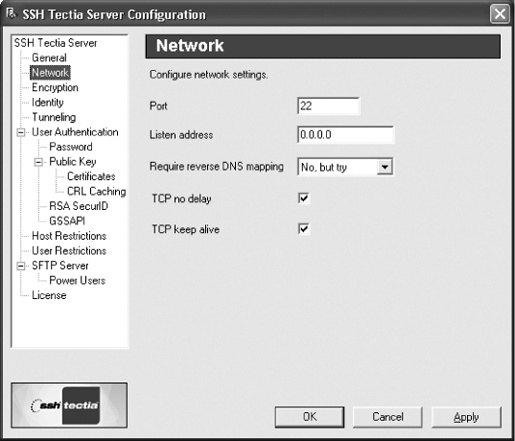Click the Port label text
Screen dimensions: 515x441
click(158, 106)
